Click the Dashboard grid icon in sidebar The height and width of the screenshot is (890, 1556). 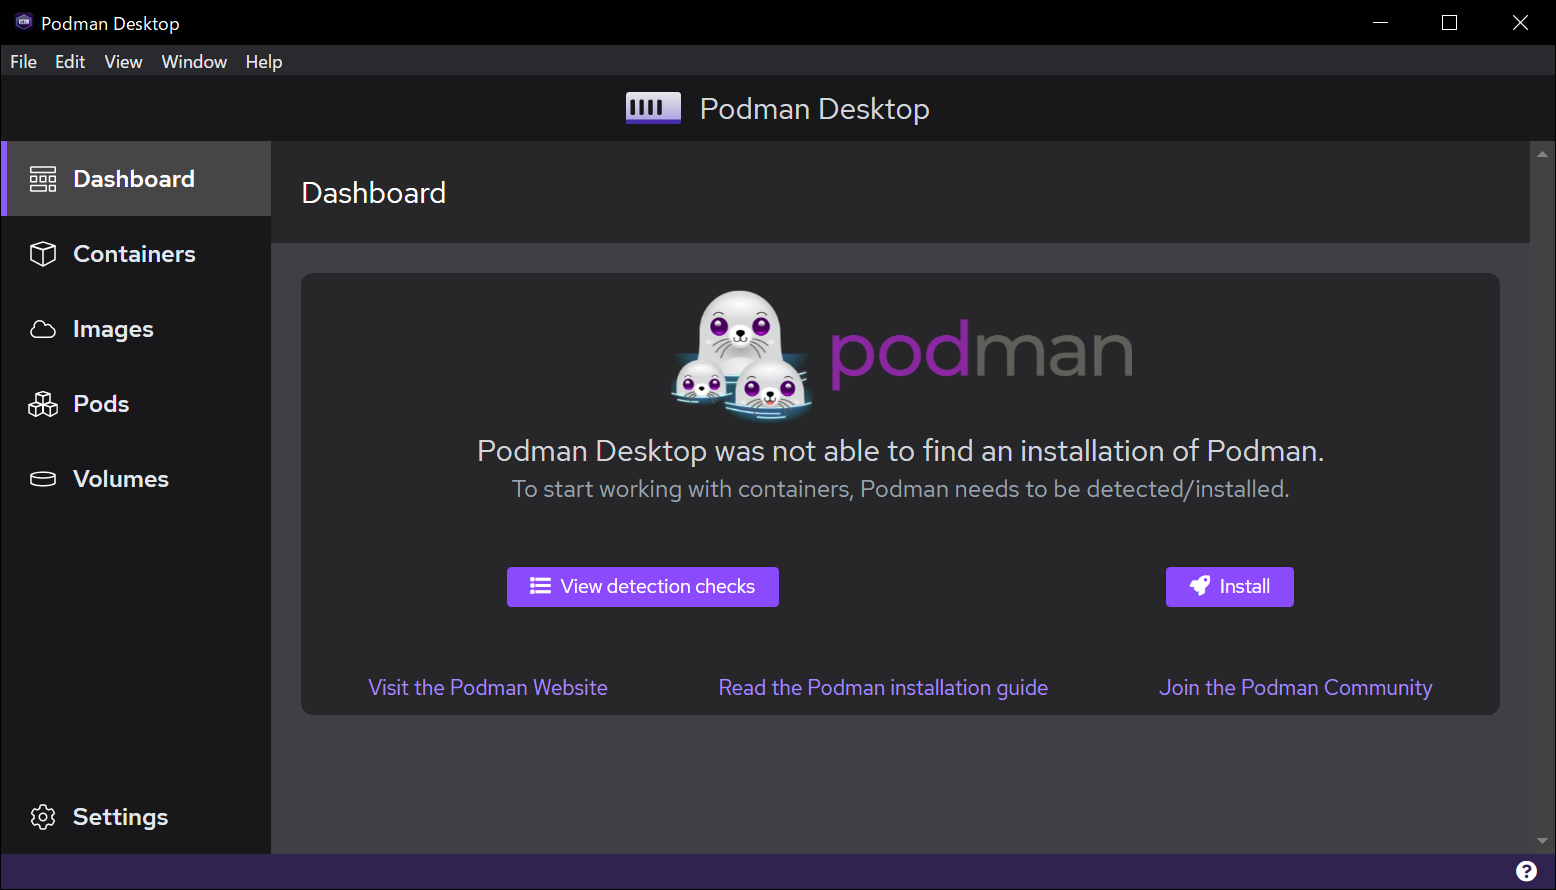43,179
